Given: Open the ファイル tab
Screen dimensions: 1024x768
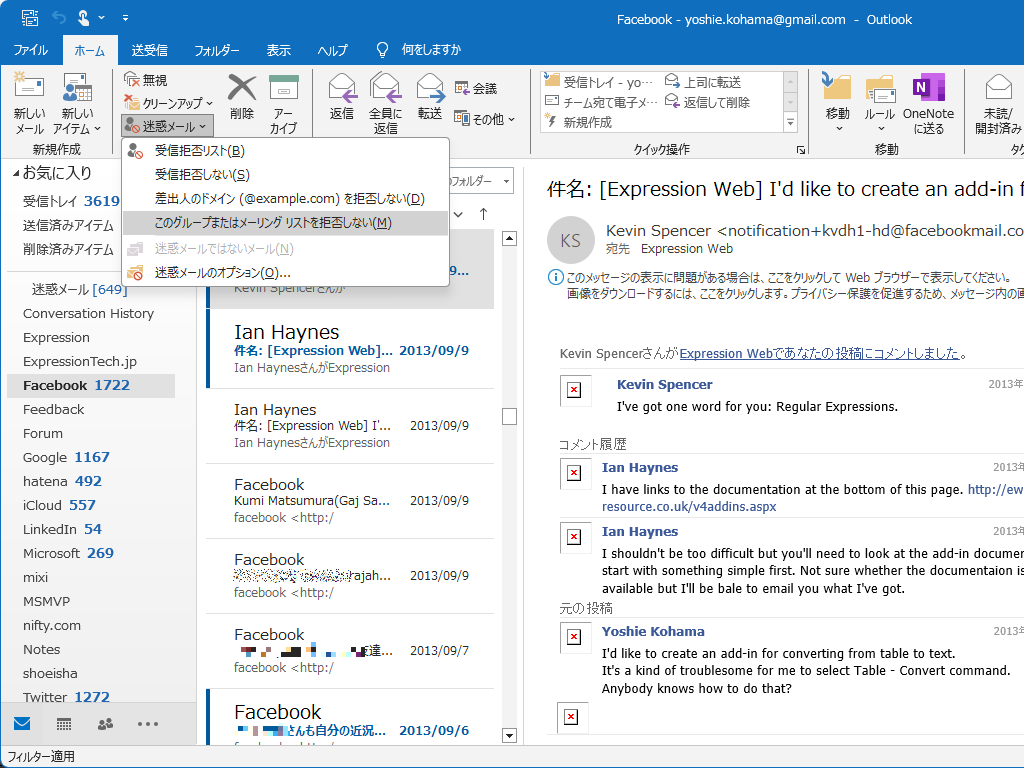Looking at the screenshot, I should (30, 50).
